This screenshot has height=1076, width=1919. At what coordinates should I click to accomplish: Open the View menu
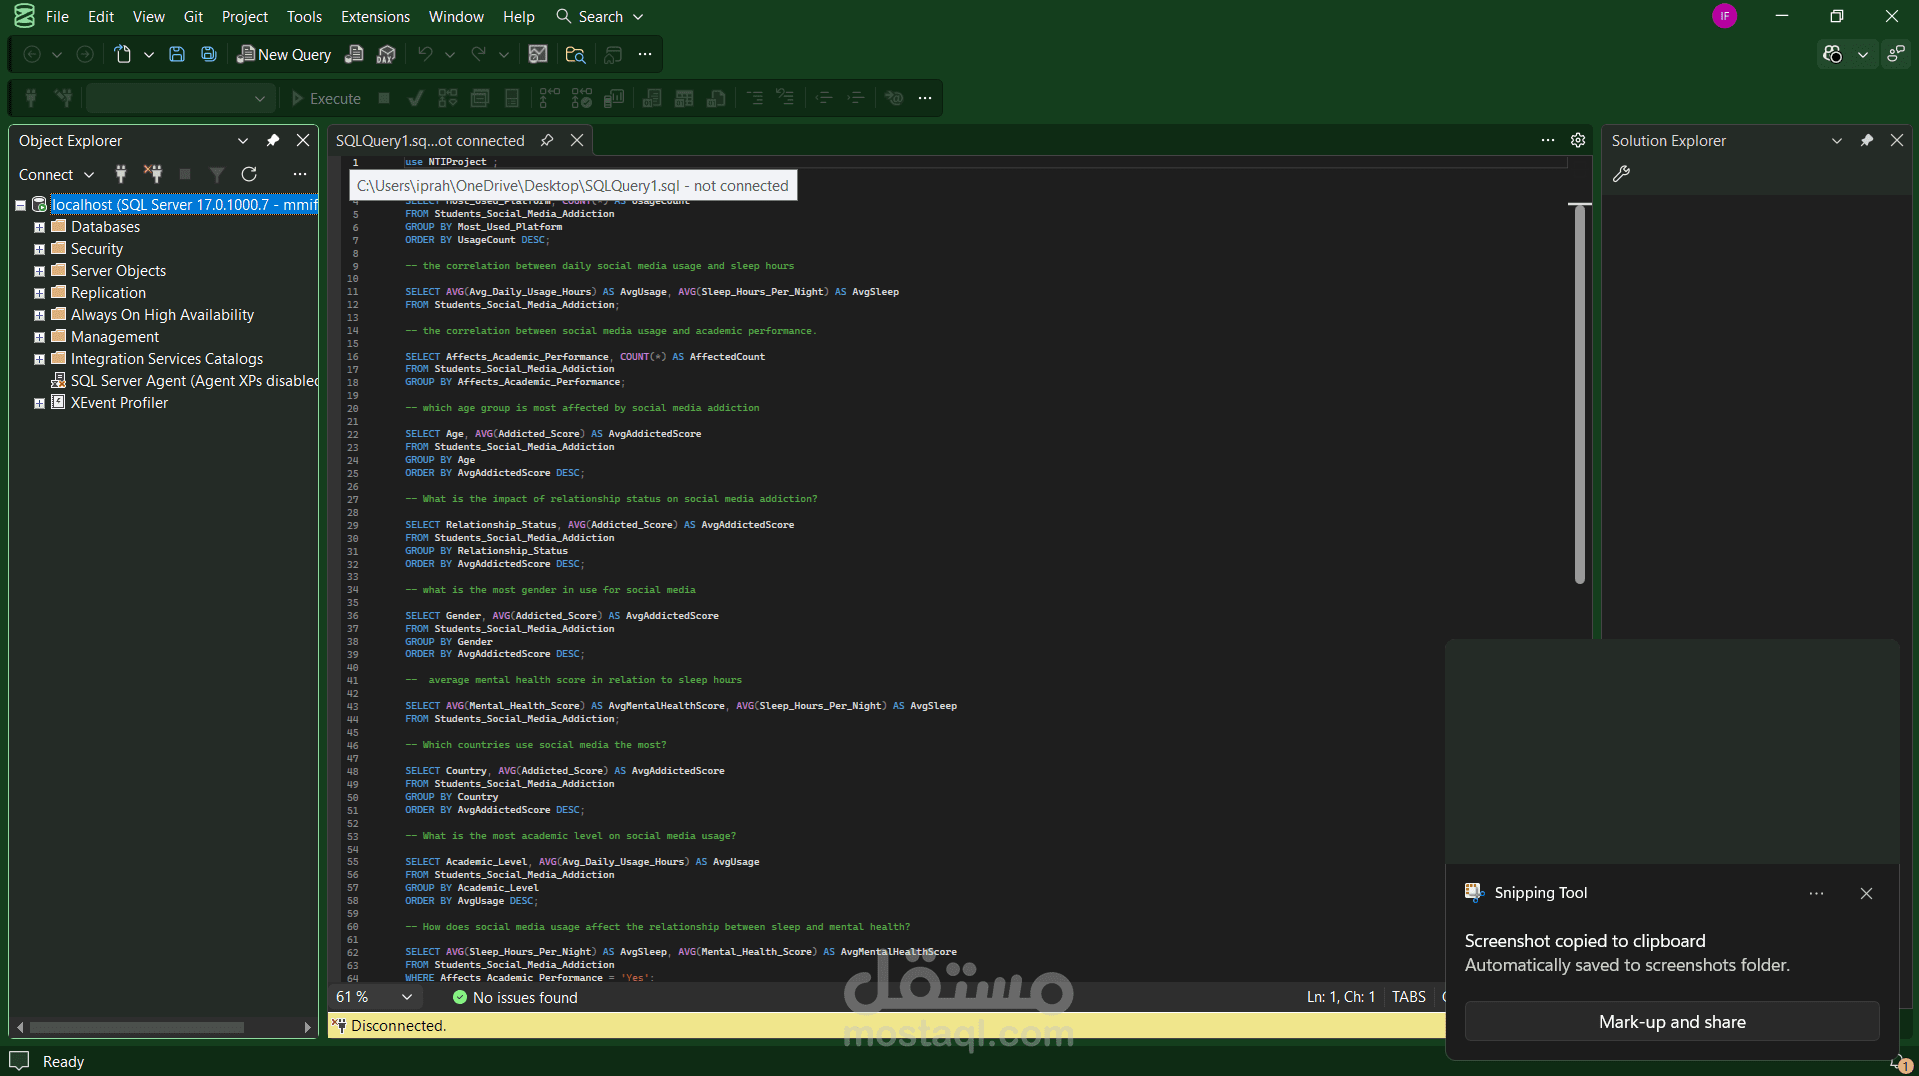click(149, 17)
